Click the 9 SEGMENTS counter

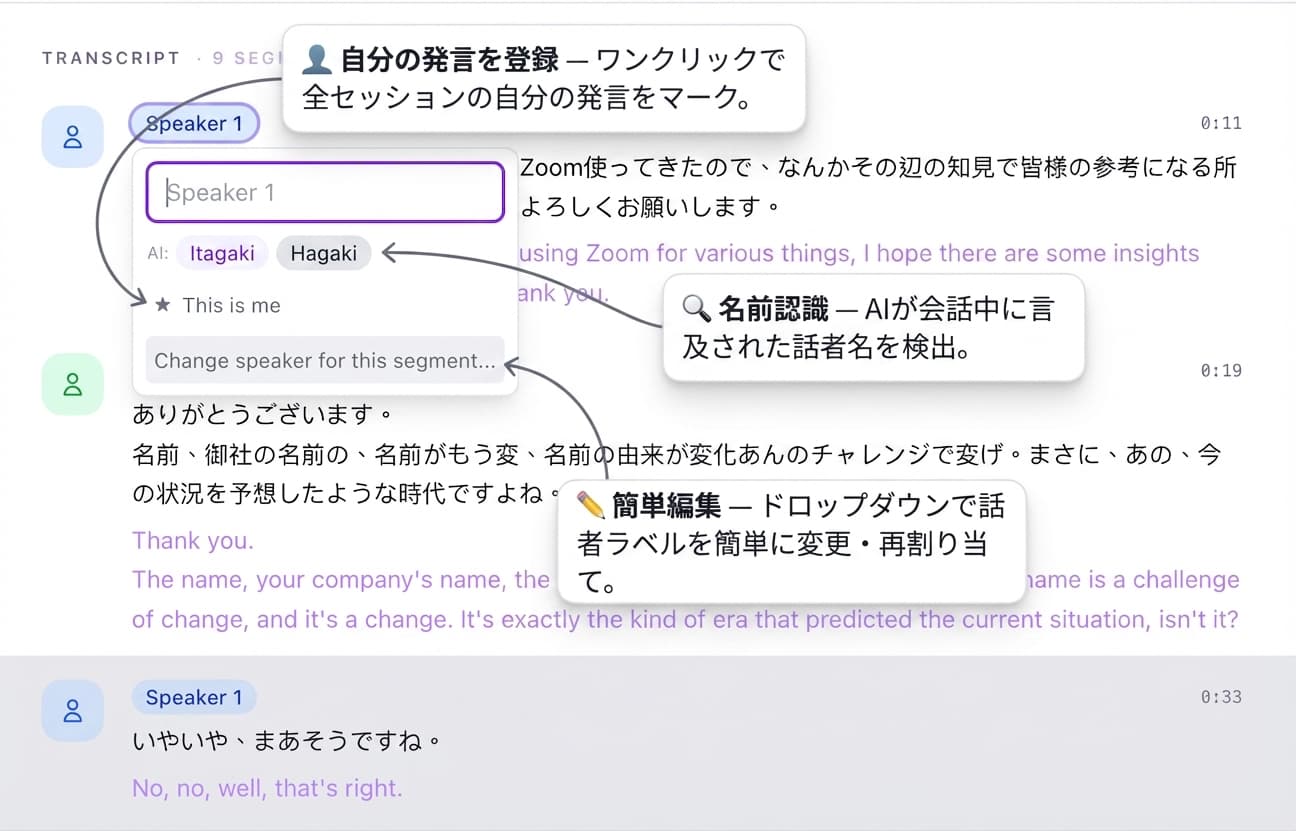point(245,58)
